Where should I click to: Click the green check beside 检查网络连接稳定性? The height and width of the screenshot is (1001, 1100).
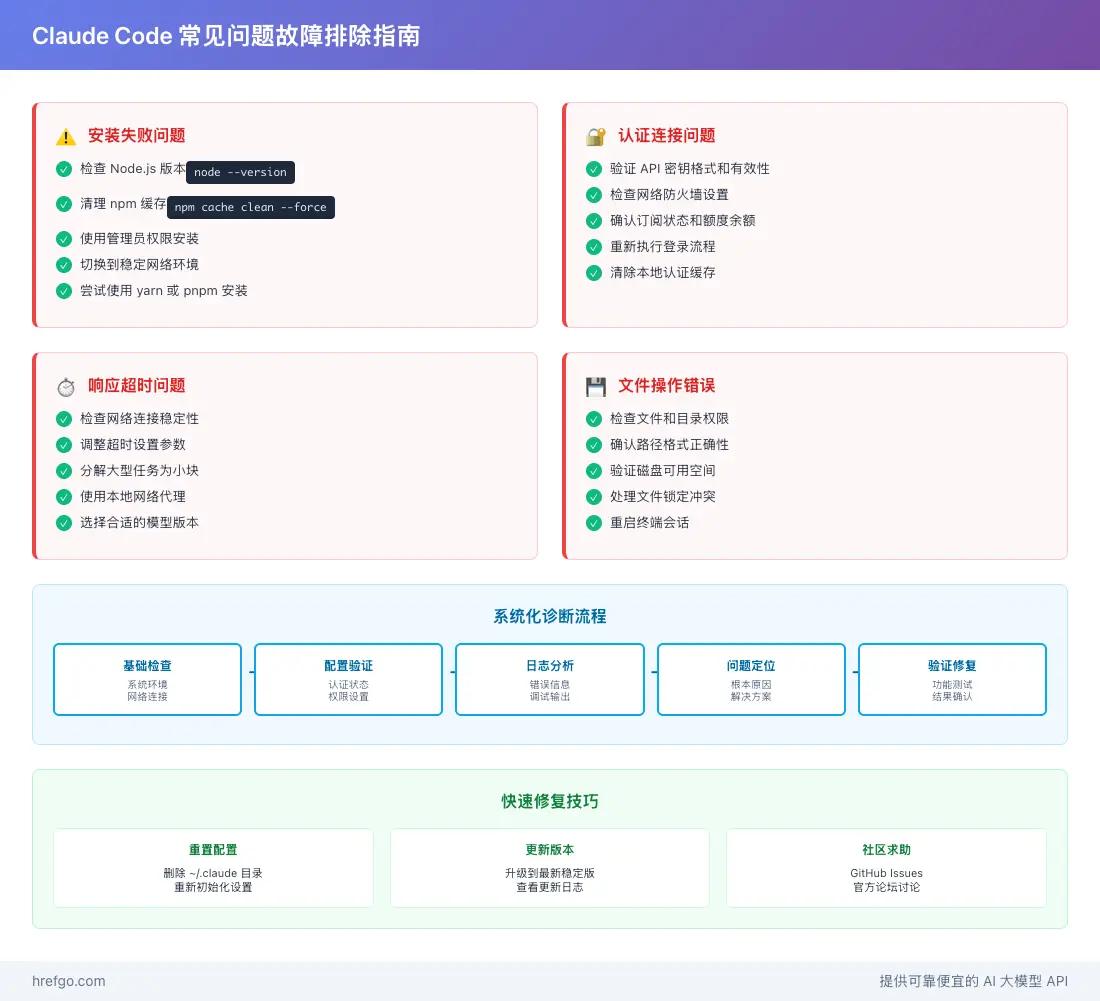[64, 419]
